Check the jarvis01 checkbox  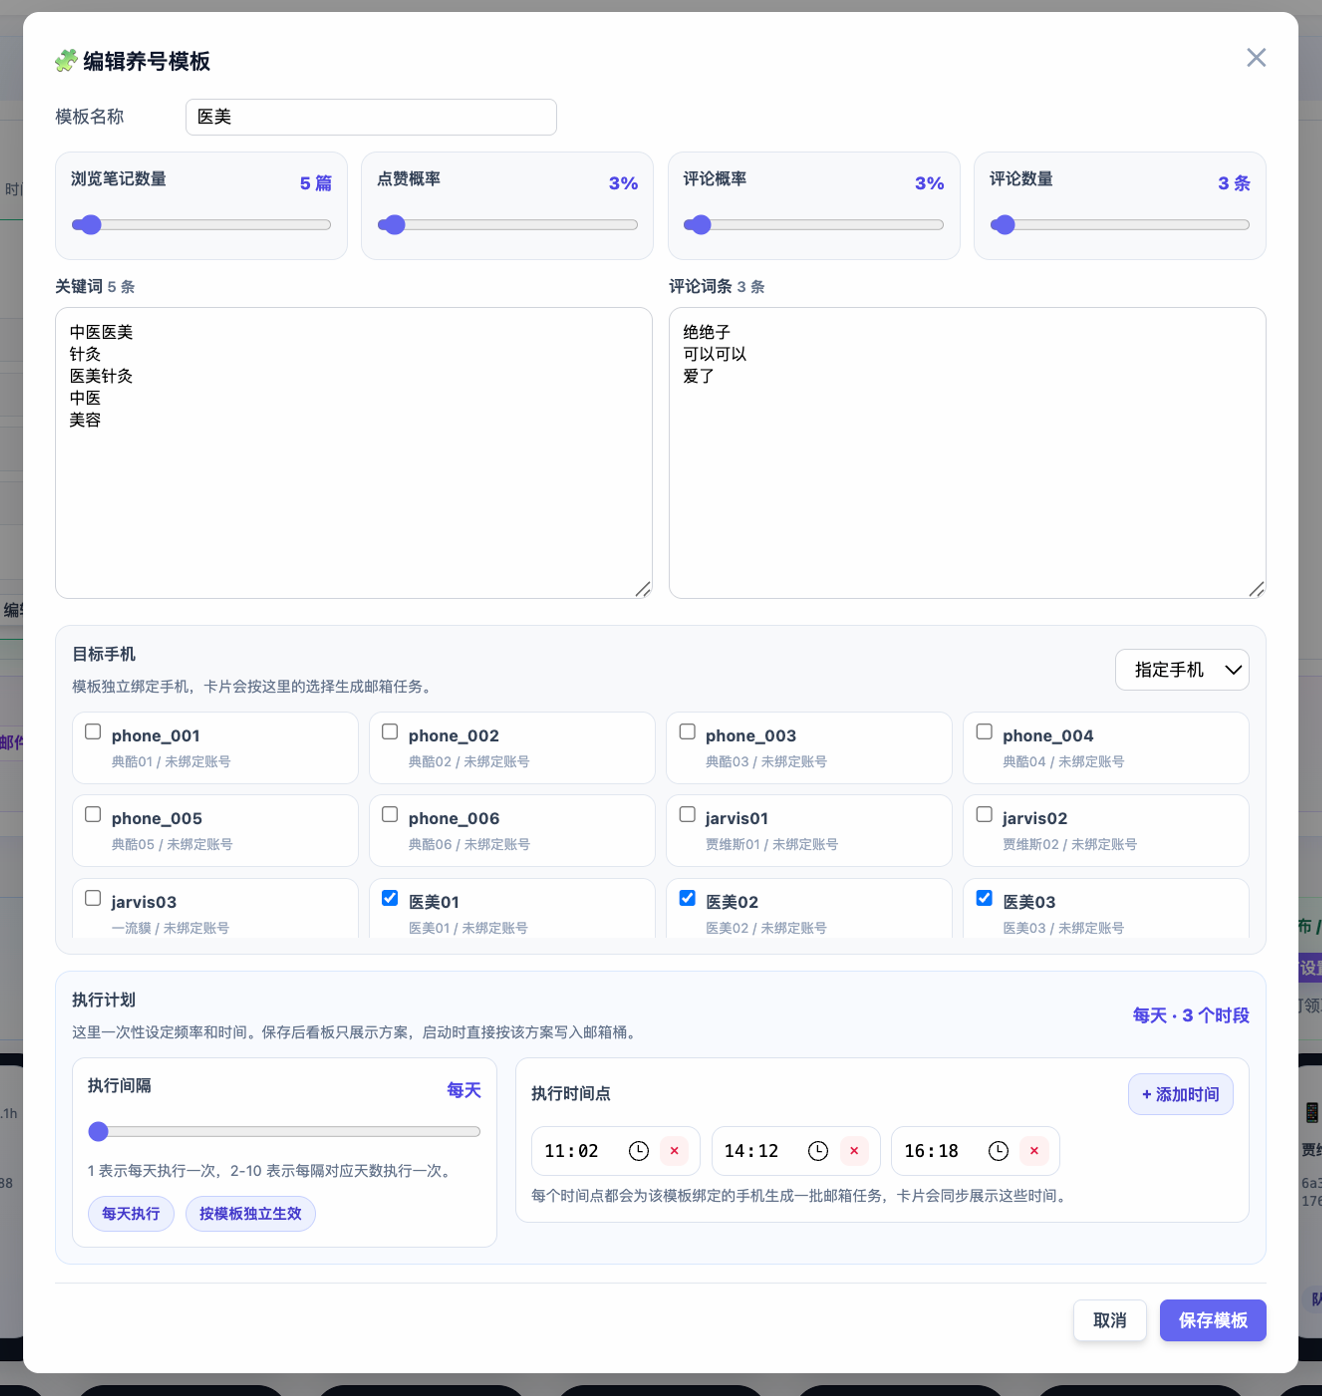point(687,815)
